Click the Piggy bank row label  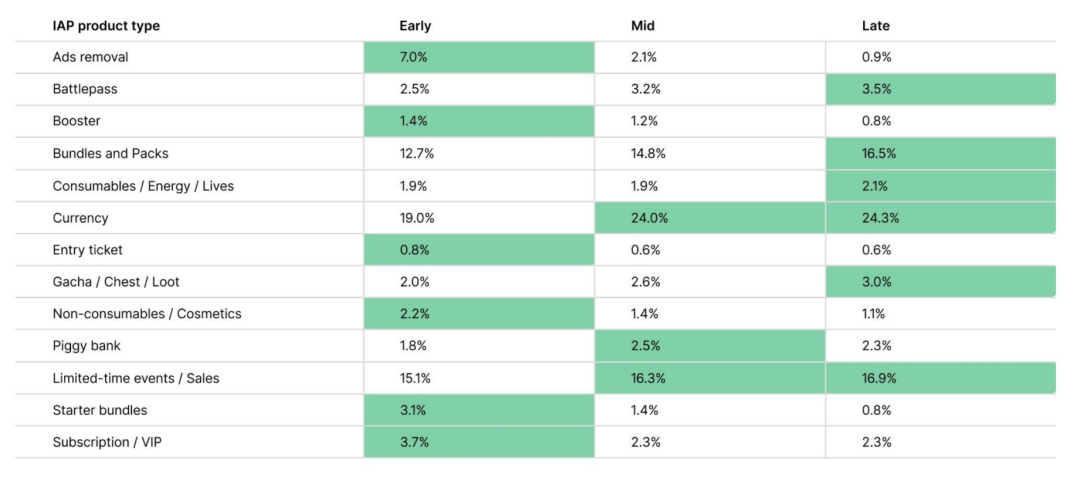[x=87, y=346]
